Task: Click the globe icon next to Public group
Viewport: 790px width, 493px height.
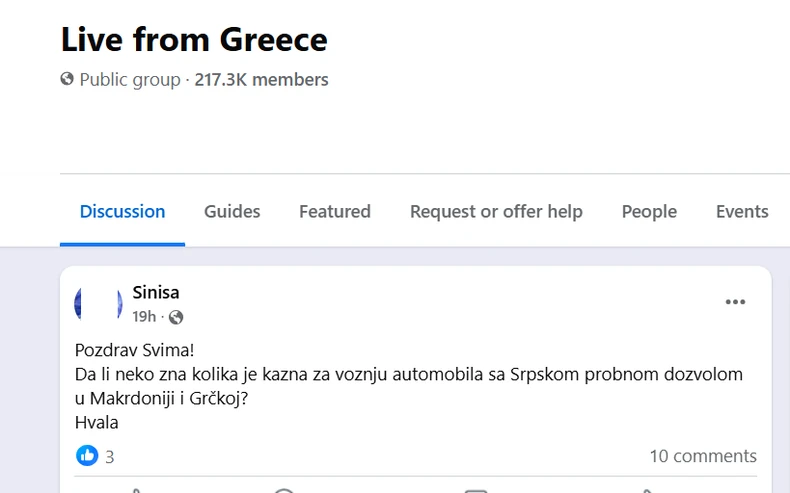Action: [x=67, y=79]
